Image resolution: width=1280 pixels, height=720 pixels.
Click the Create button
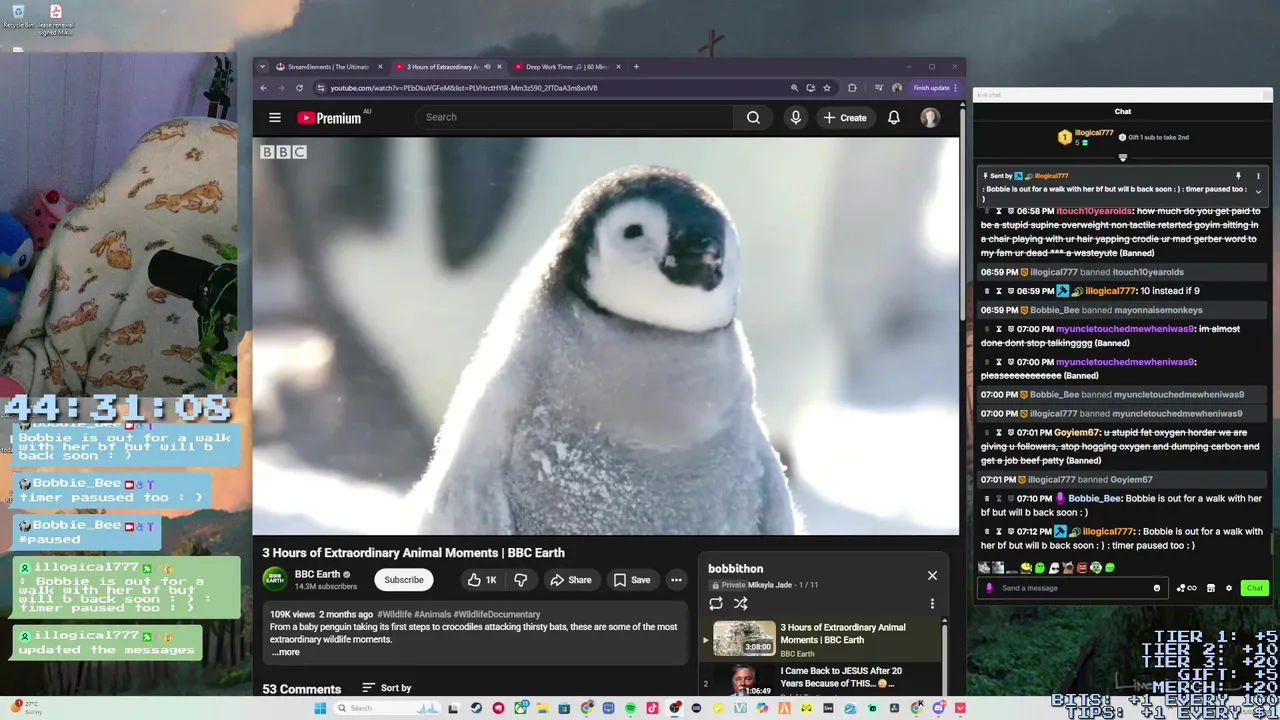point(845,117)
